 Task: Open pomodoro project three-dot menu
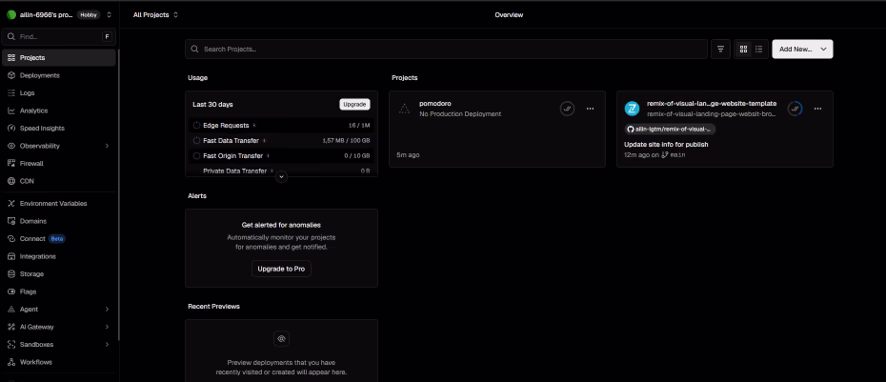[x=590, y=108]
